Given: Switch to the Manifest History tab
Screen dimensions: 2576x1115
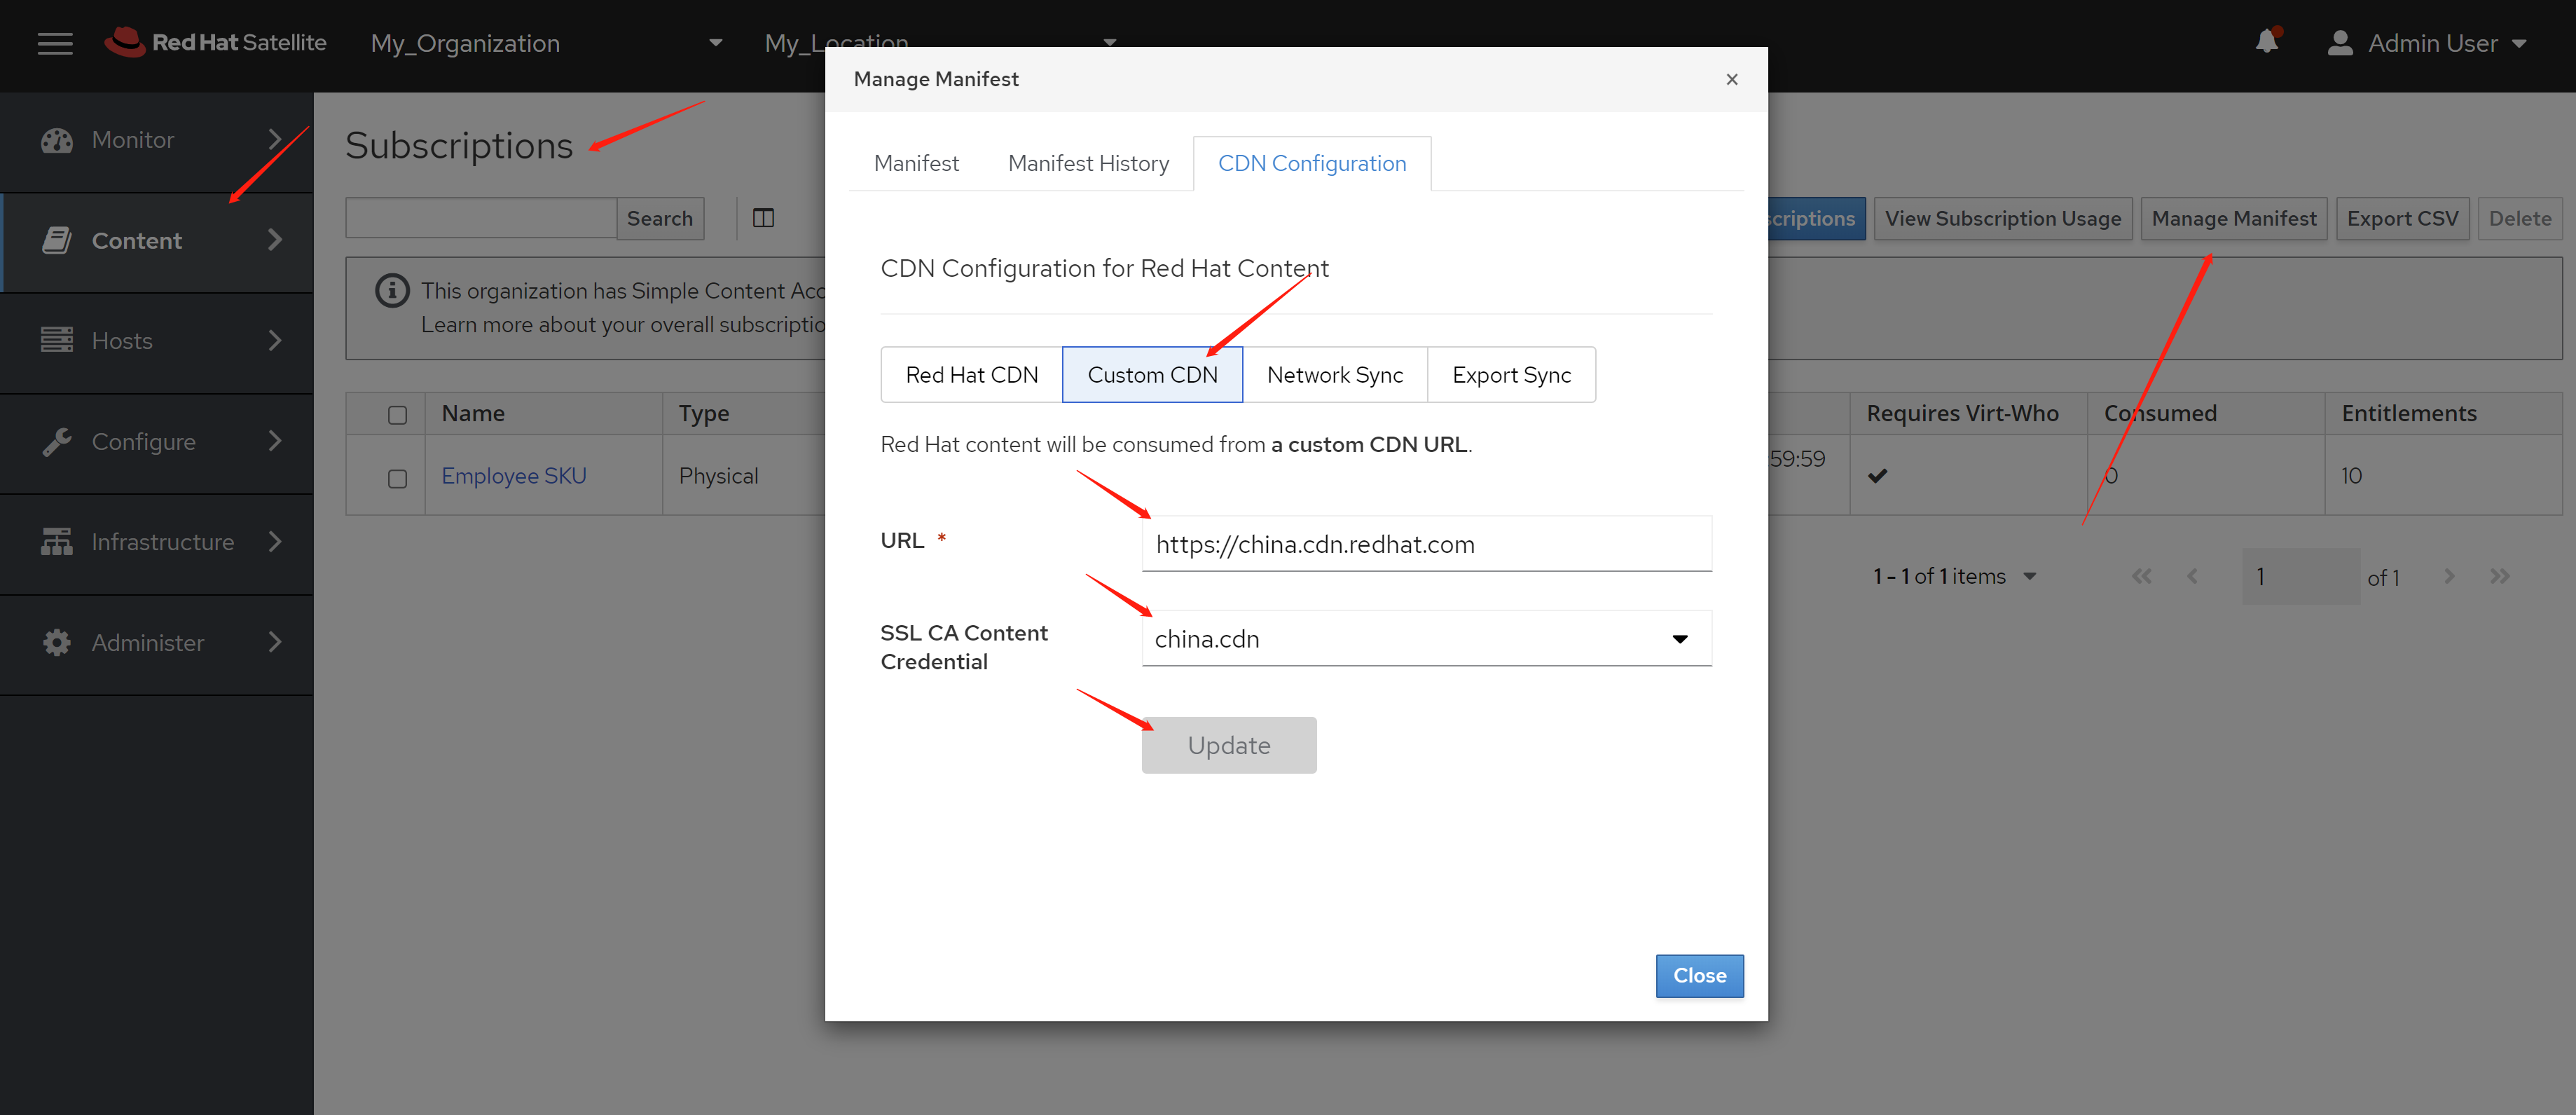Looking at the screenshot, I should click(1088, 163).
